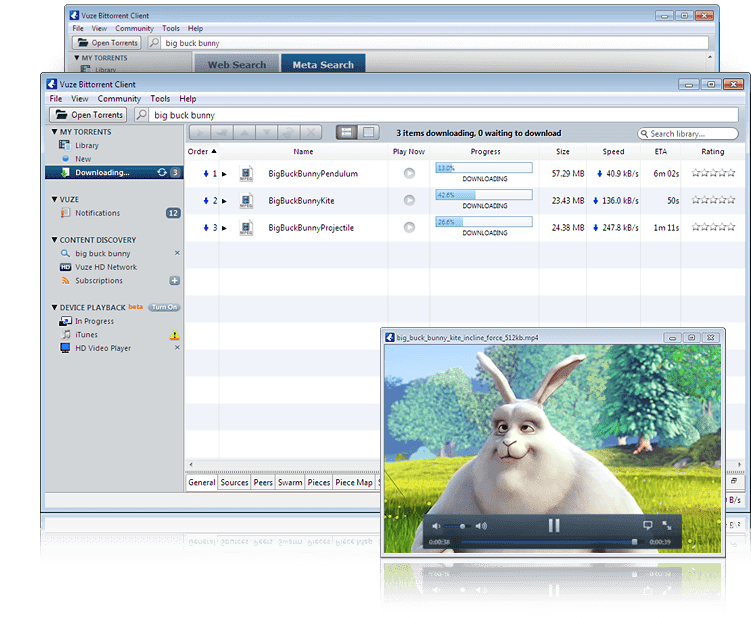Sort by the Order column
Viewport: 751px width, 622px height.
pos(202,151)
